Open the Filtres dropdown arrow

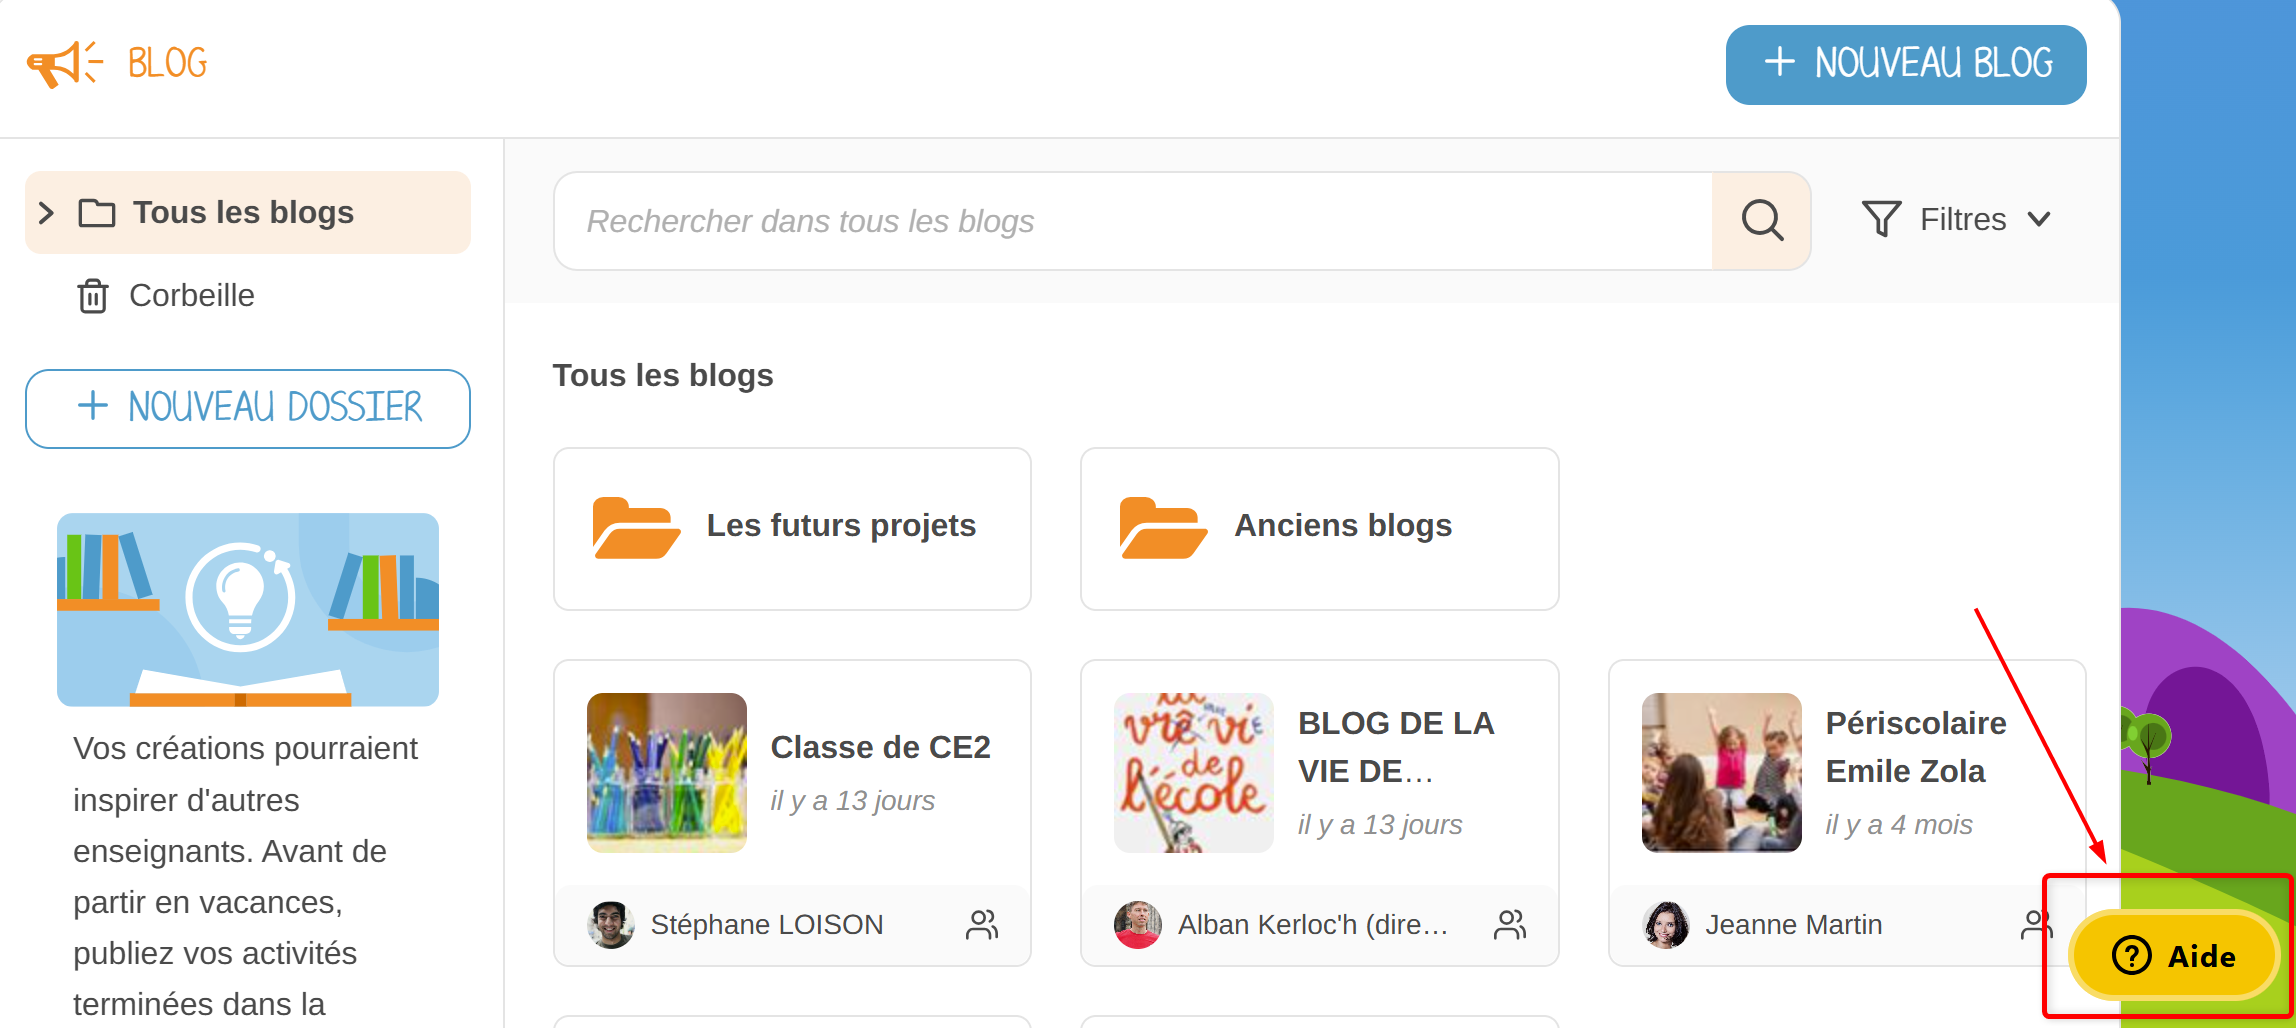click(2039, 219)
